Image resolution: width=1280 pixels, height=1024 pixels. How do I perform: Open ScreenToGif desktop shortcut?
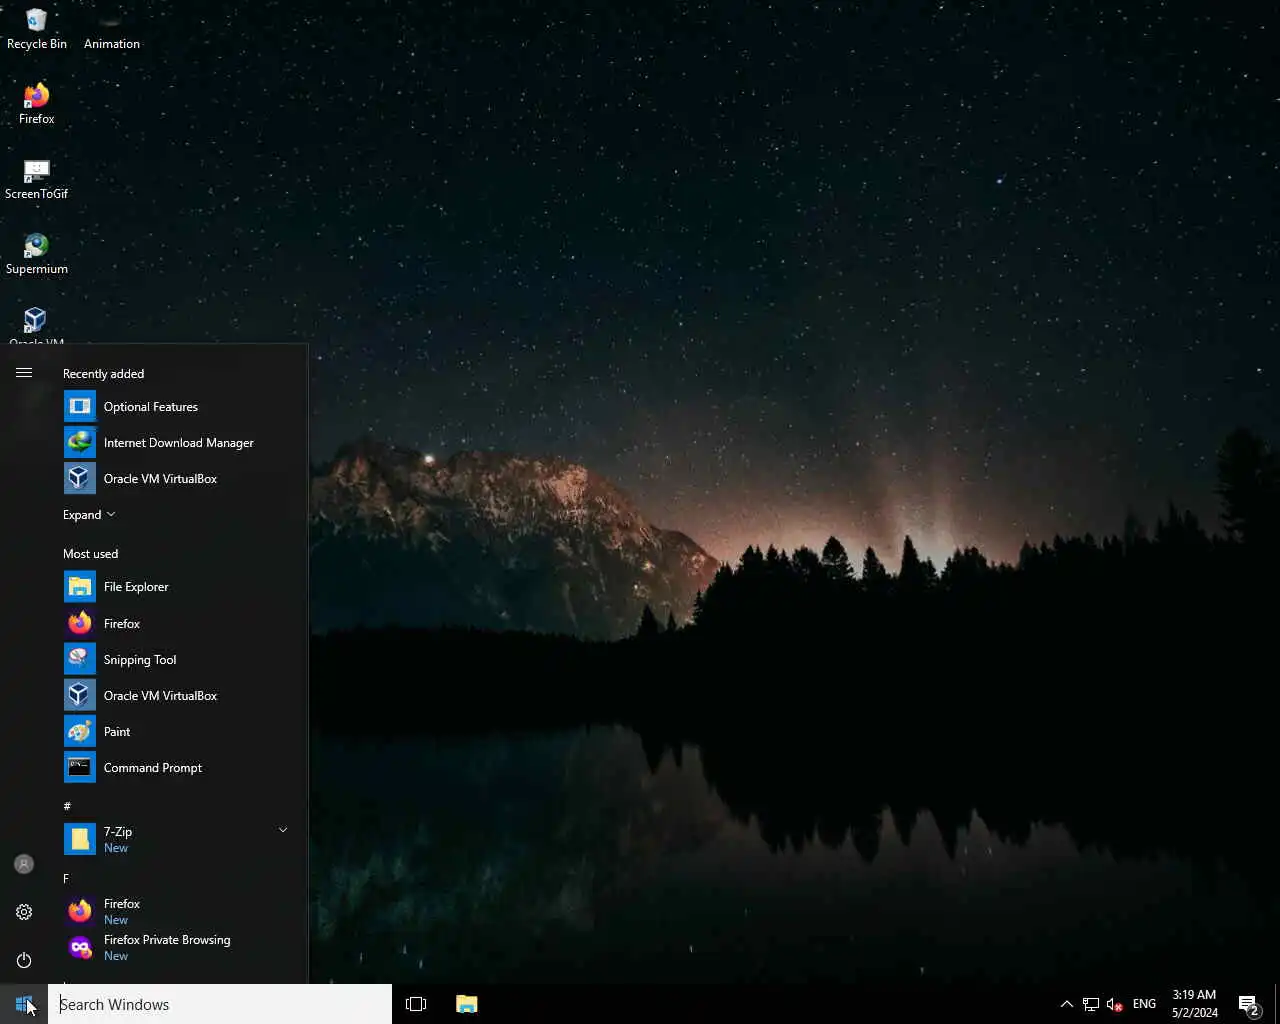[36, 179]
